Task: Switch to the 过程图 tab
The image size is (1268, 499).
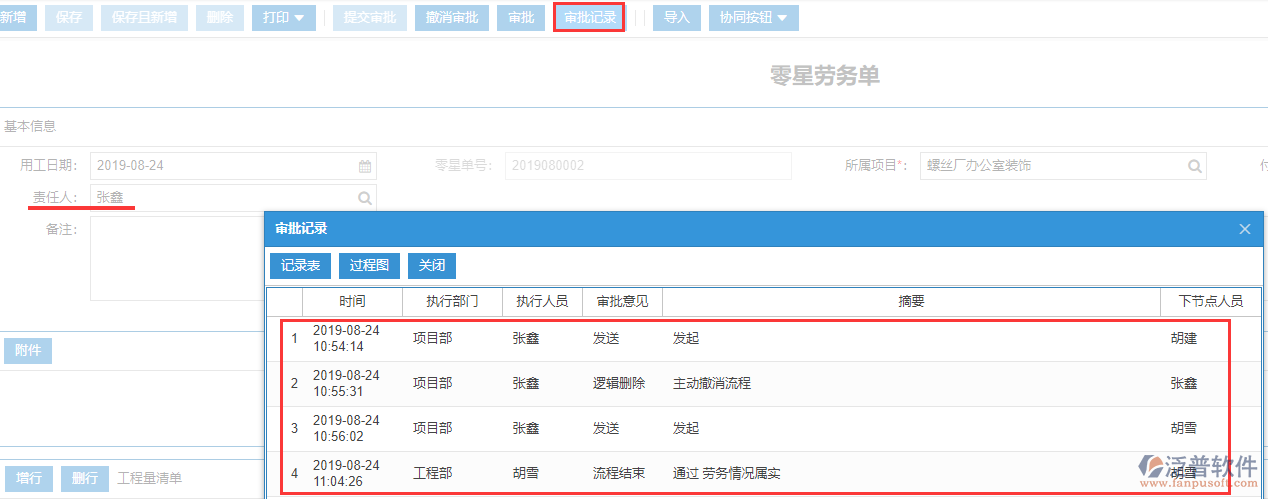Action: click(x=369, y=266)
